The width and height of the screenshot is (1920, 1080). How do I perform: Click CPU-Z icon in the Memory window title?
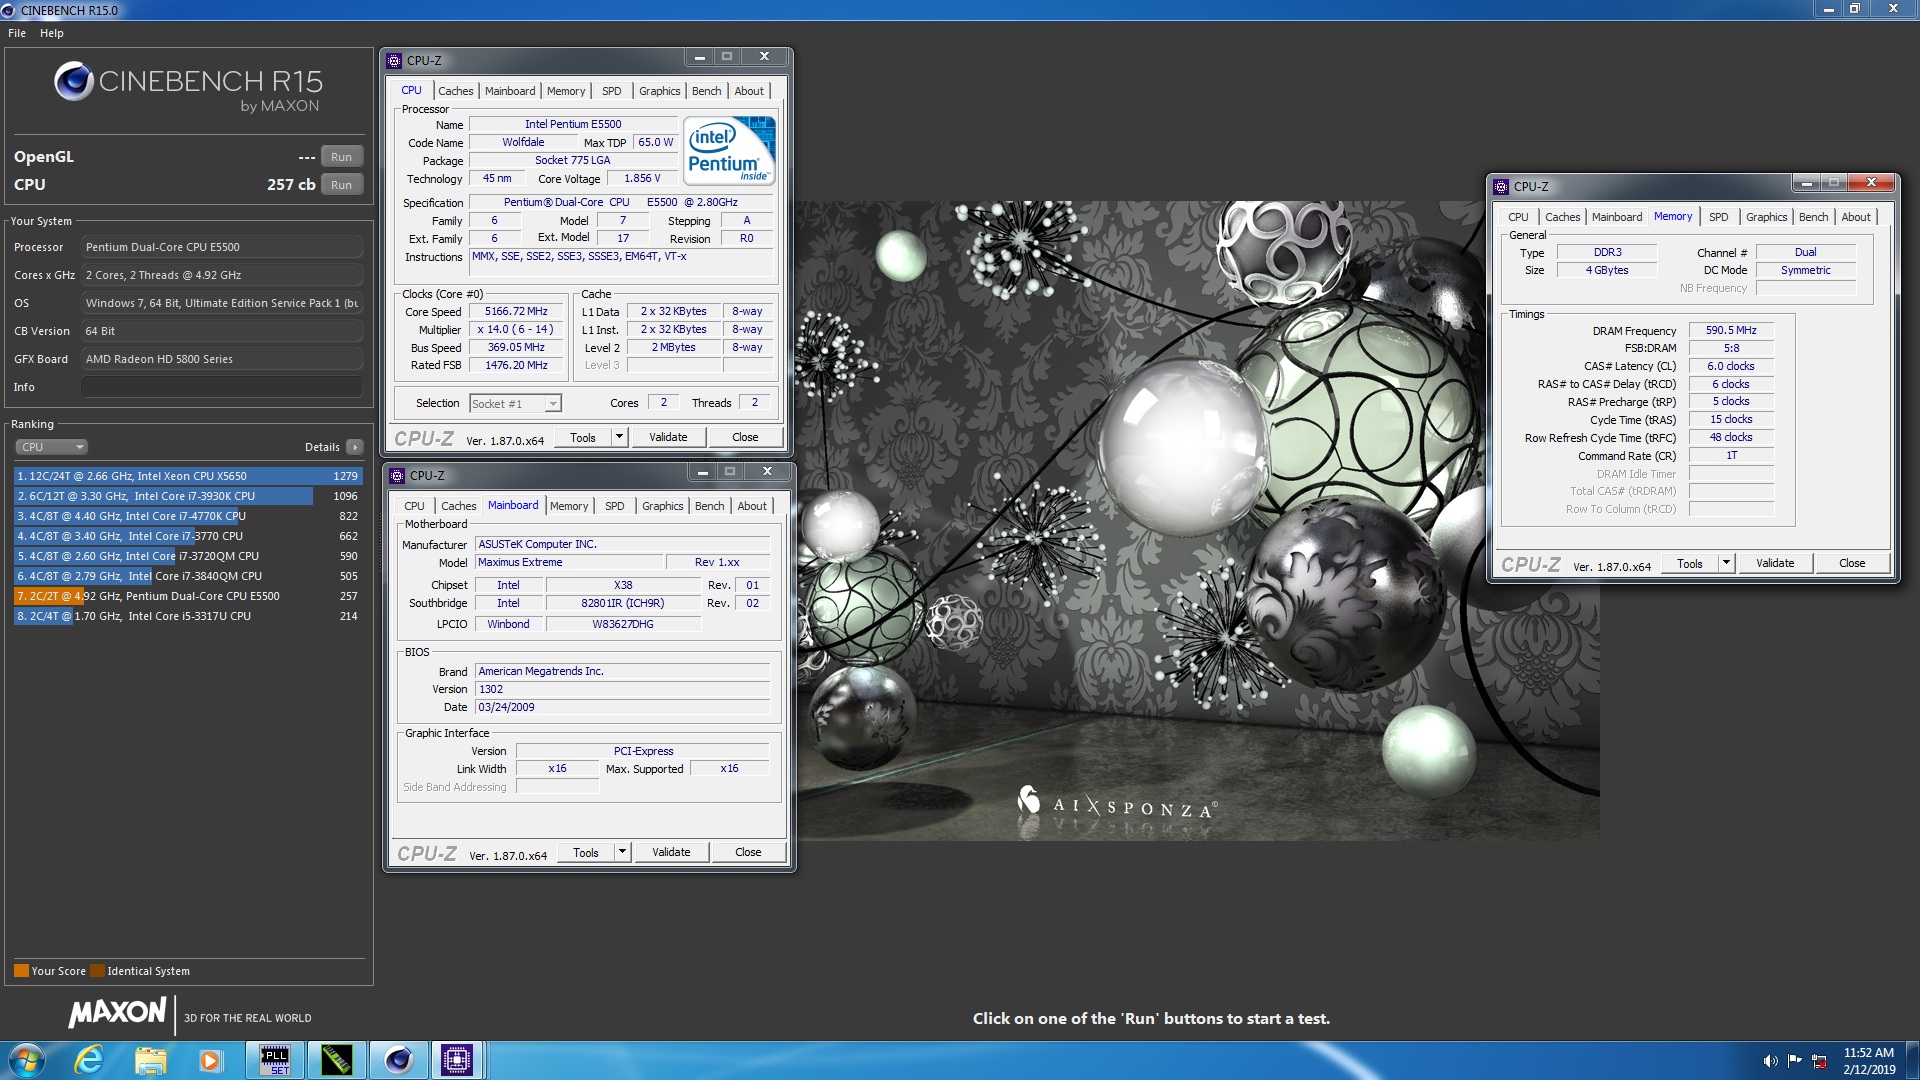click(1501, 186)
